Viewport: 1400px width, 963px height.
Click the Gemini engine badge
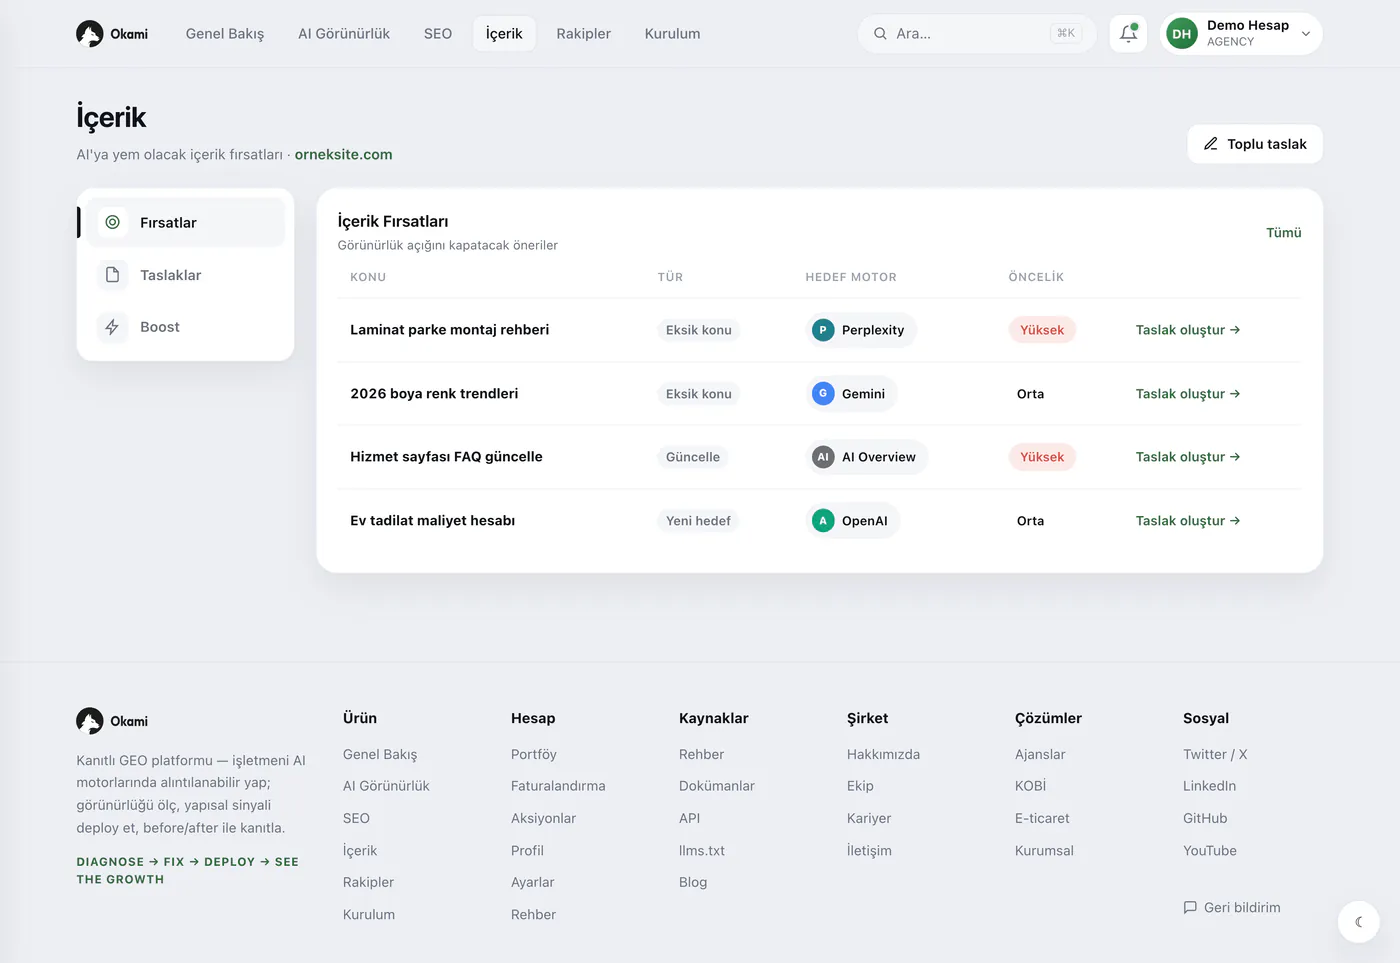[852, 394]
